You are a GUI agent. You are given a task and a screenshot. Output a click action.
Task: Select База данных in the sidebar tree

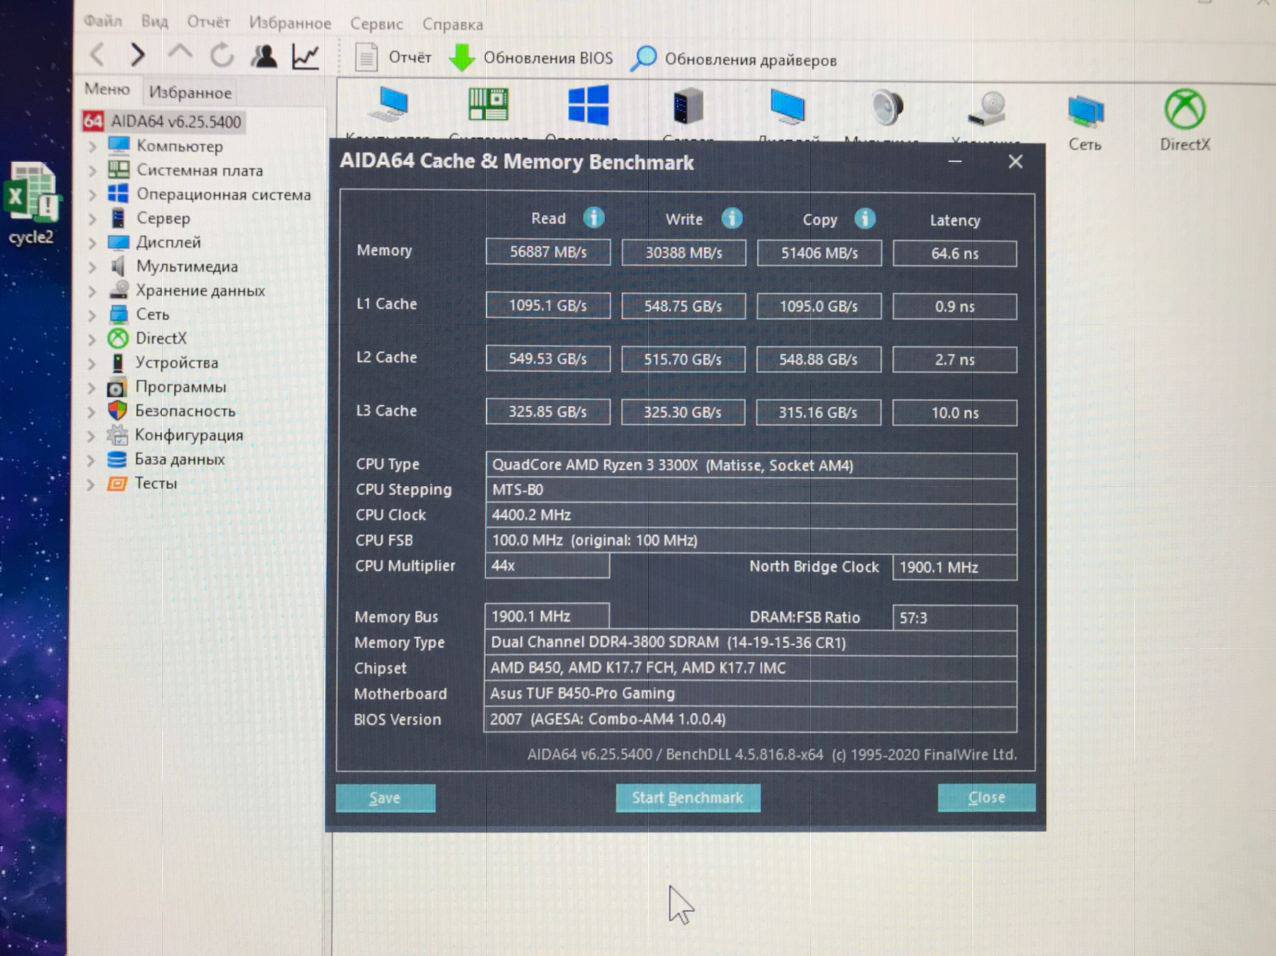coord(180,459)
